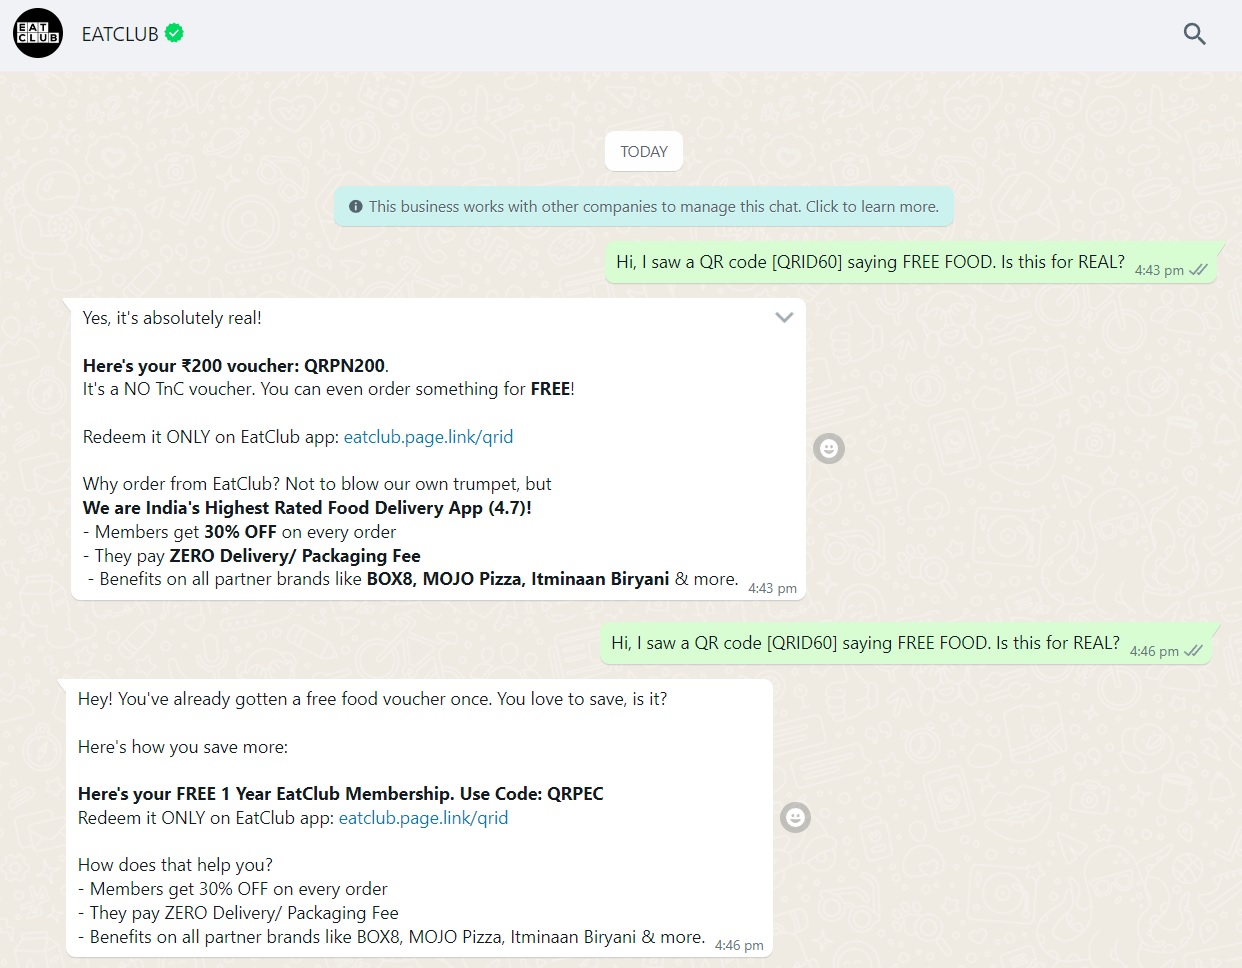
Task: Click 'We are India's Highest Rated Food Delivery App' line
Action: point(307,508)
